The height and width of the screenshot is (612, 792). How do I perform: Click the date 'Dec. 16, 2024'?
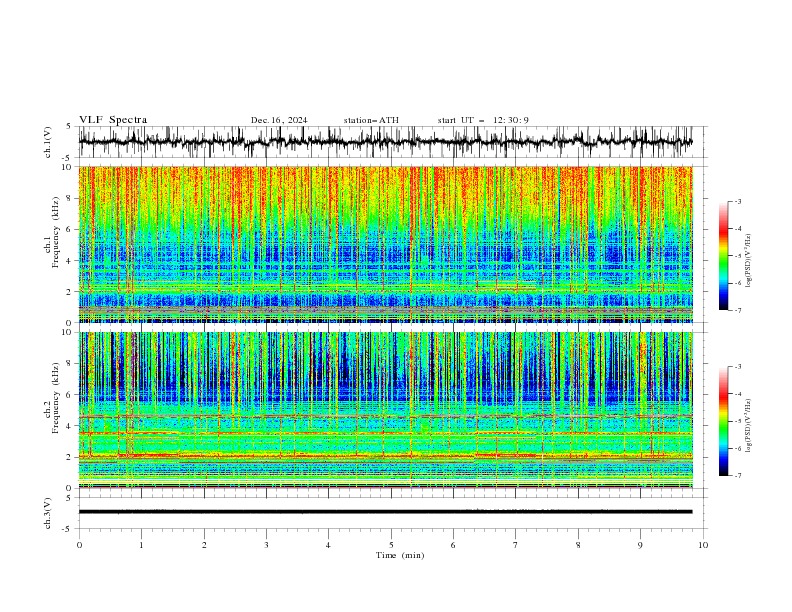(x=279, y=120)
